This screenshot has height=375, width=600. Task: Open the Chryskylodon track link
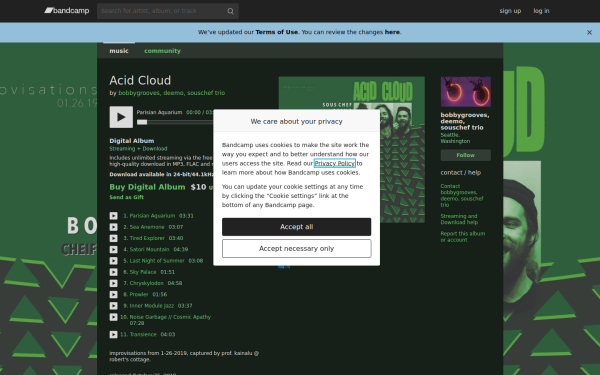coord(147,284)
